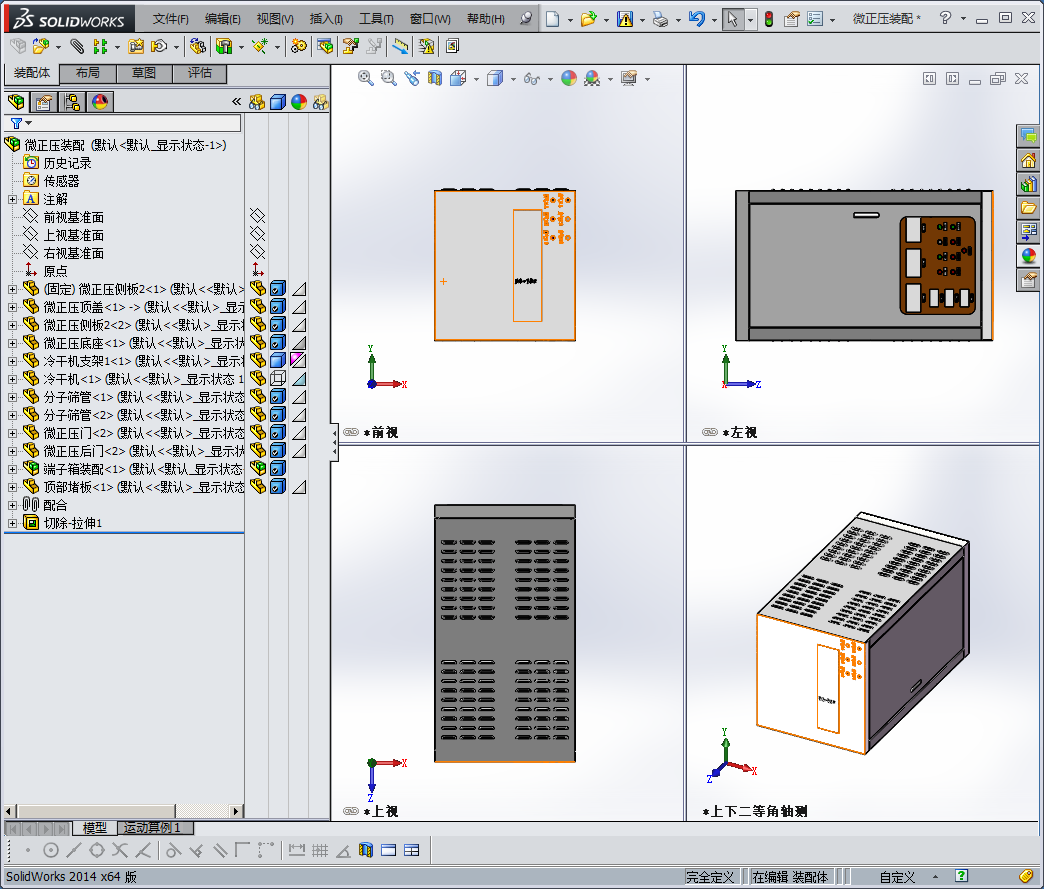
Task: Select 端子箱装配<1> in the feature tree
Action: pyautogui.click(x=84, y=469)
